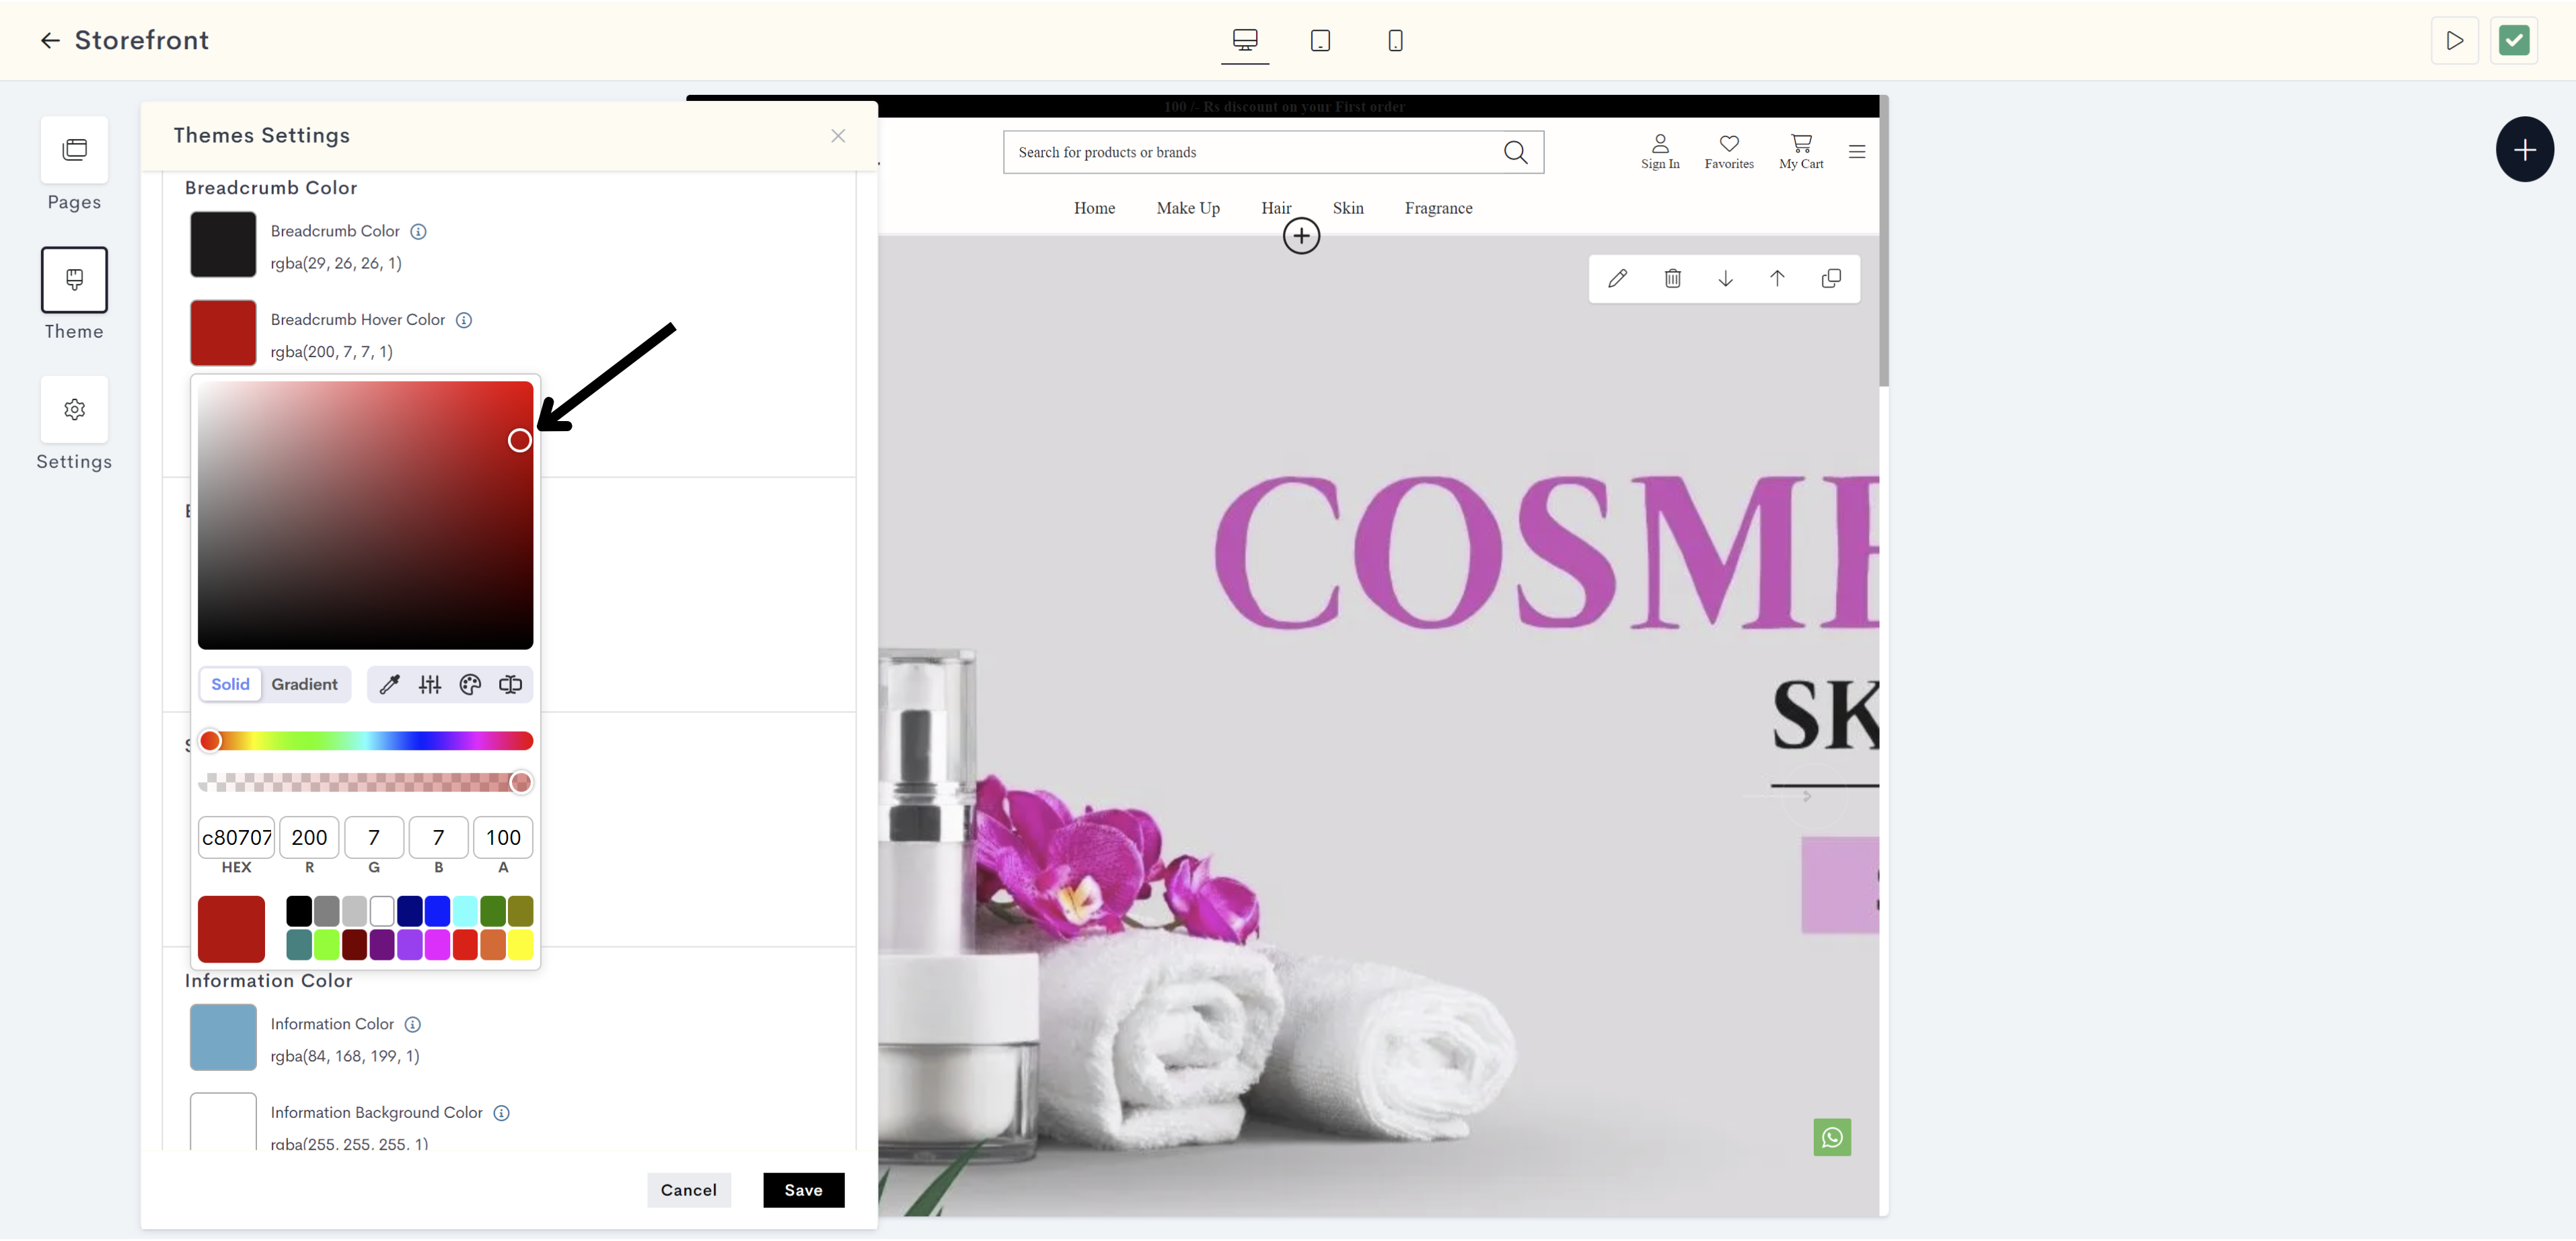Open the hamburger menu in preview

[x=1856, y=151]
